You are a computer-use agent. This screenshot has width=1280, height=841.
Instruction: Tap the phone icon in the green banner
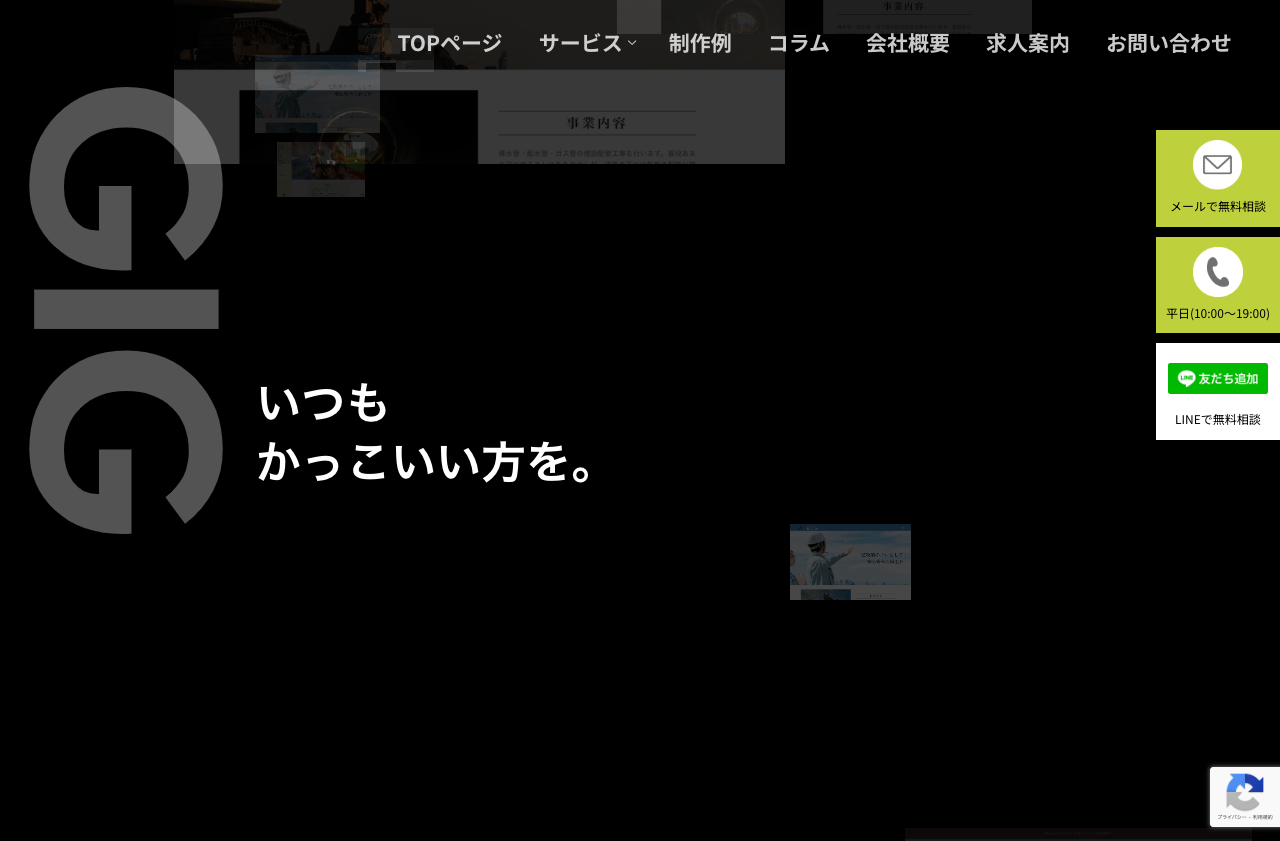[1217, 271]
